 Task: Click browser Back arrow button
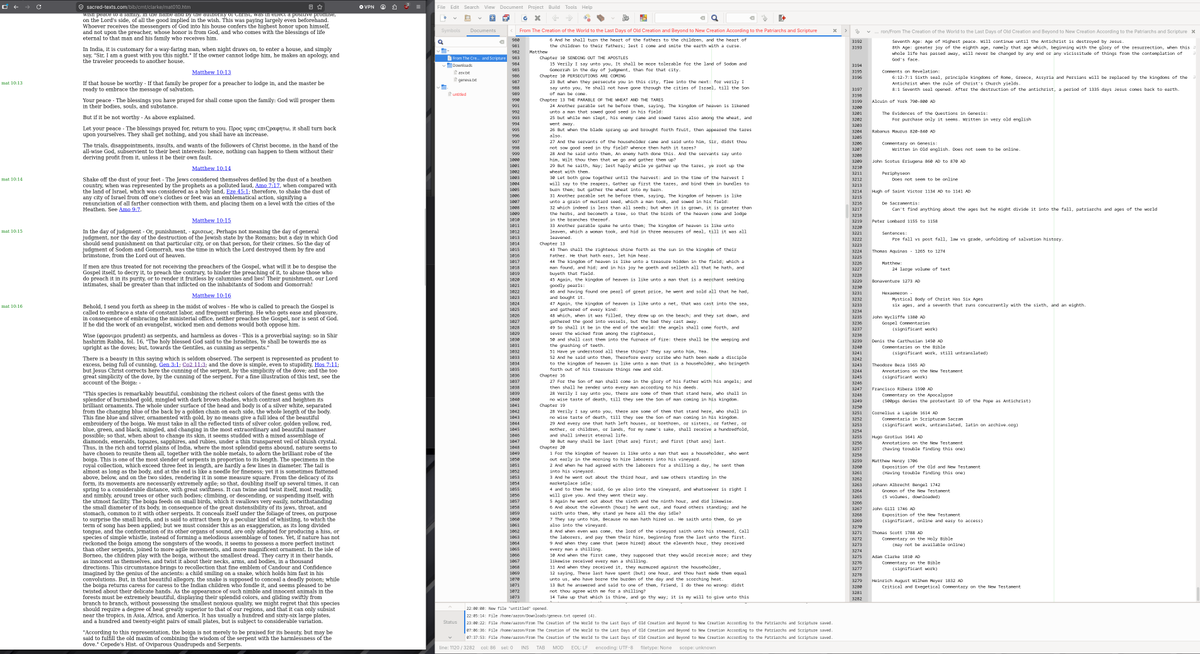16,7
